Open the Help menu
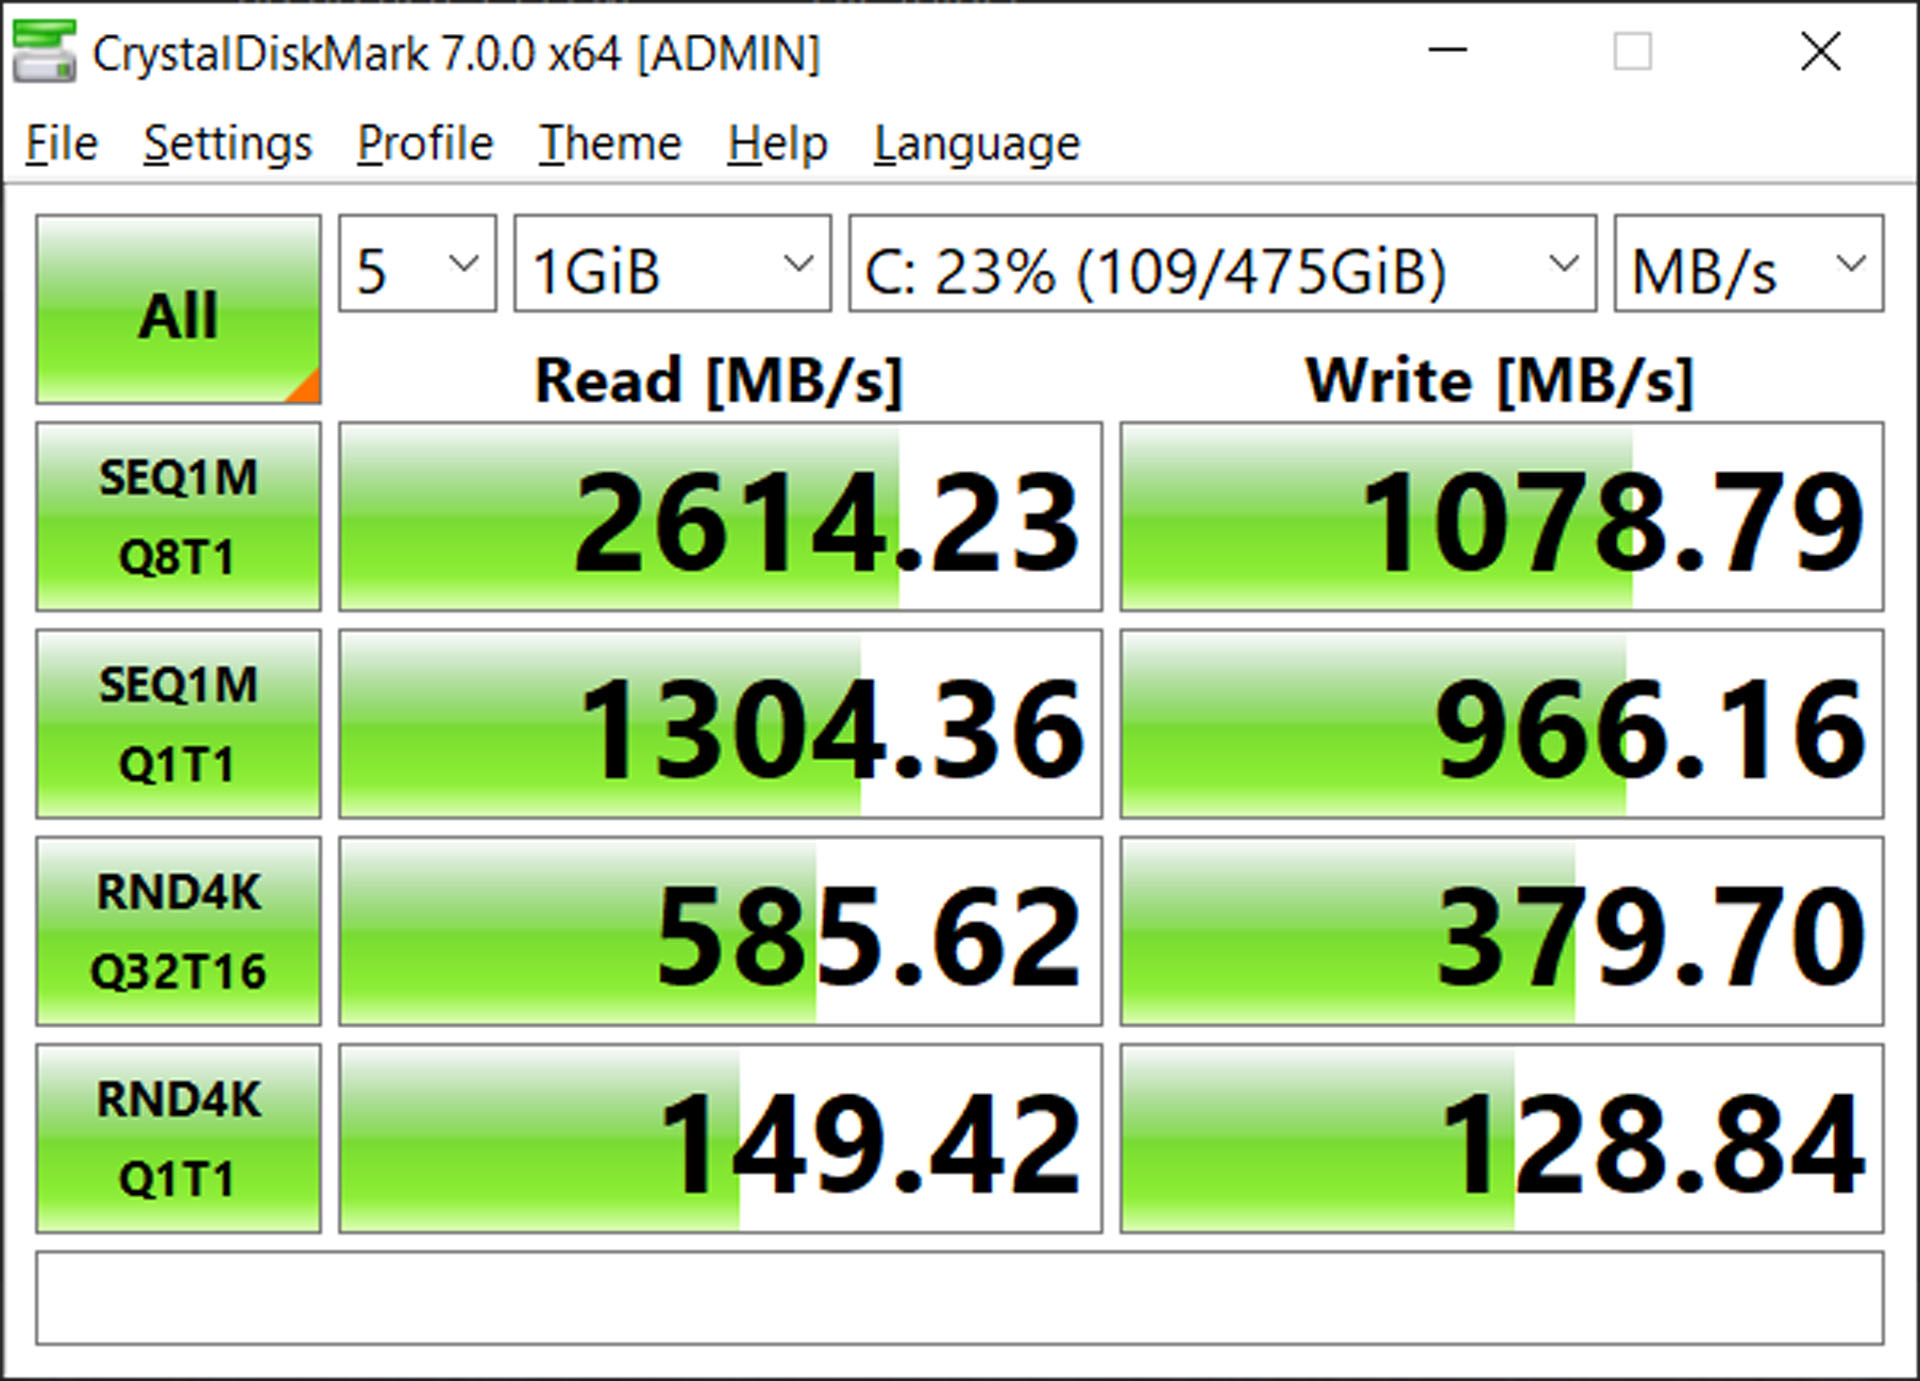The width and height of the screenshot is (1920, 1381). pyautogui.click(x=777, y=143)
